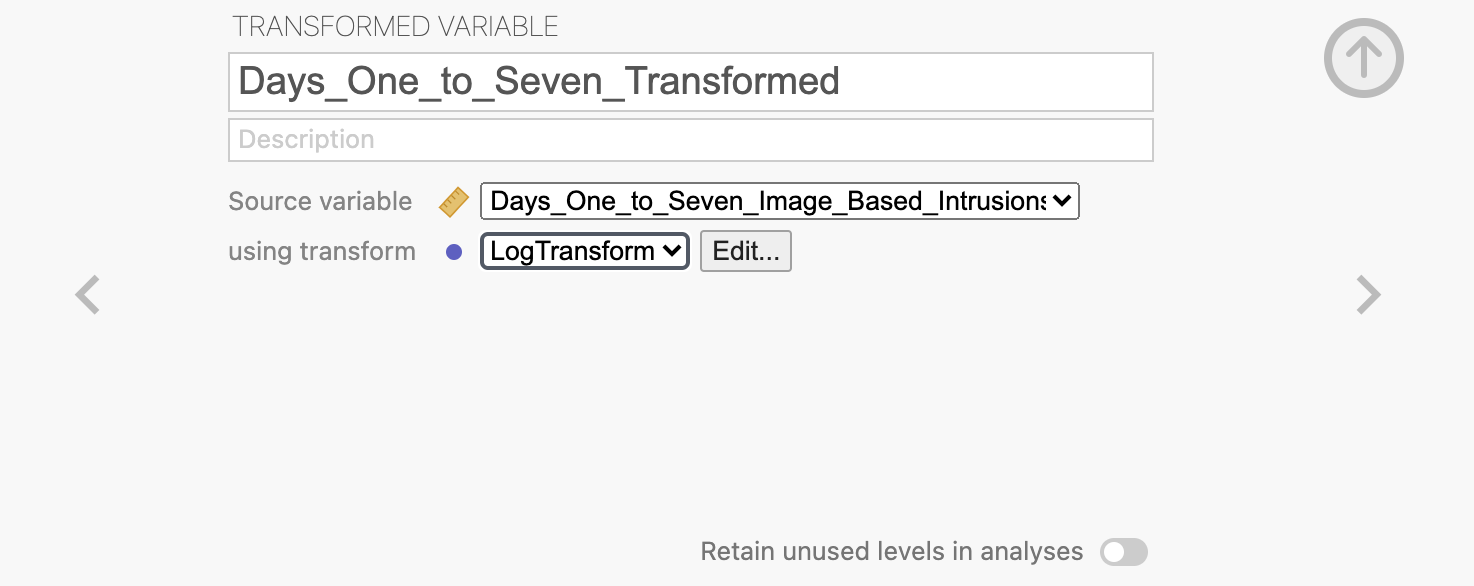Go to the previous variable chevron
The width and height of the screenshot is (1474, 586).
[x=88, y=295]
